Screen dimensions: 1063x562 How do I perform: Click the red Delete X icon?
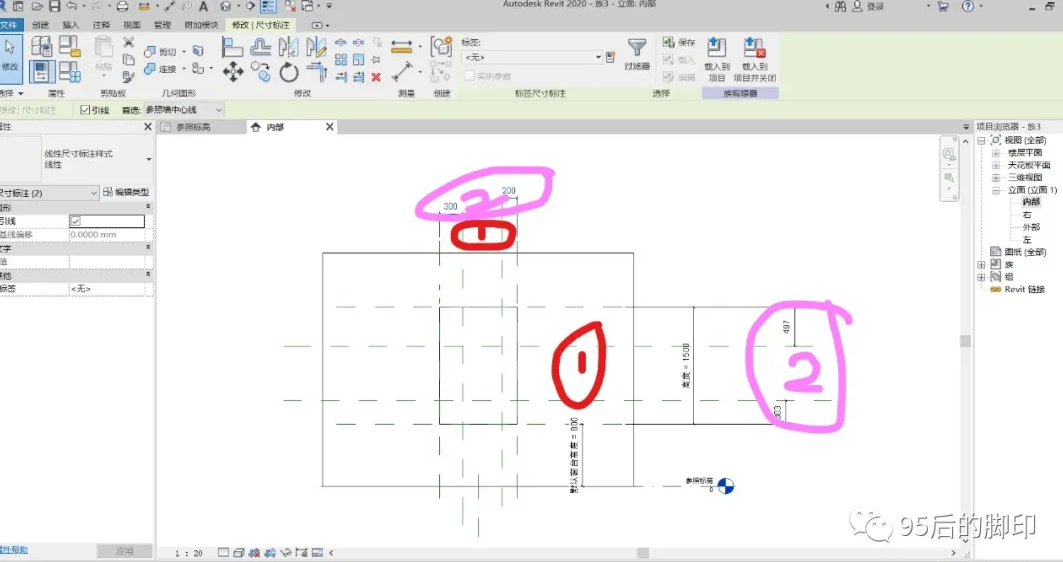point(376,77)
